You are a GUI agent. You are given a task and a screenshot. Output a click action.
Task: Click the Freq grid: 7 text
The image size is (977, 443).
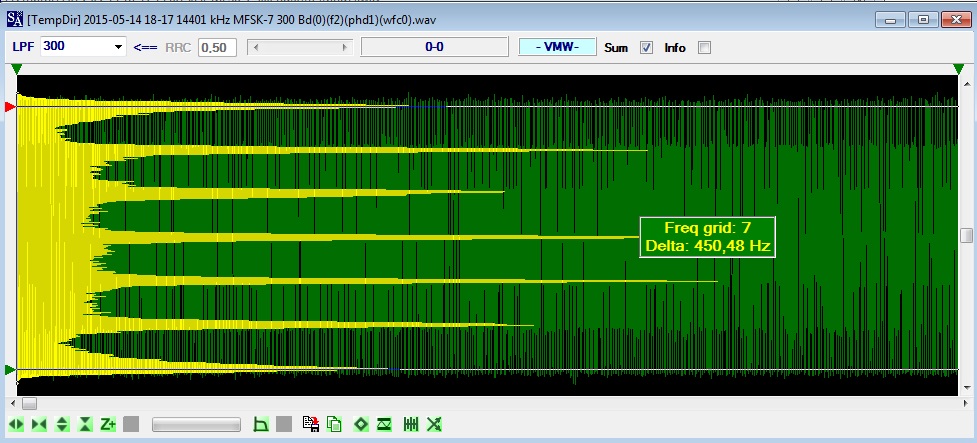707,228
